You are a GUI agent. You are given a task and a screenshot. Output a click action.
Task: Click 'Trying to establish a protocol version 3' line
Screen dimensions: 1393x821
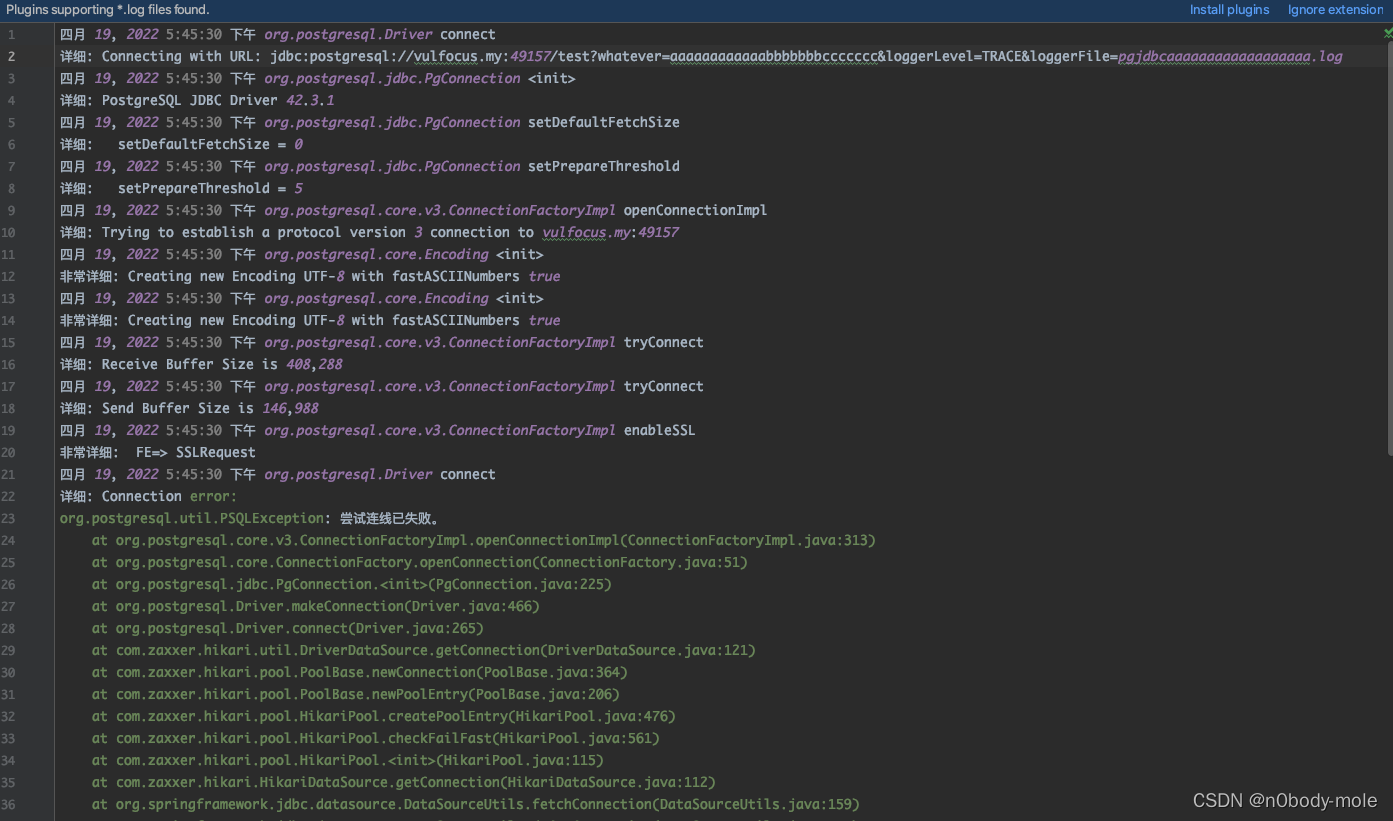click(x=369, y=232)
